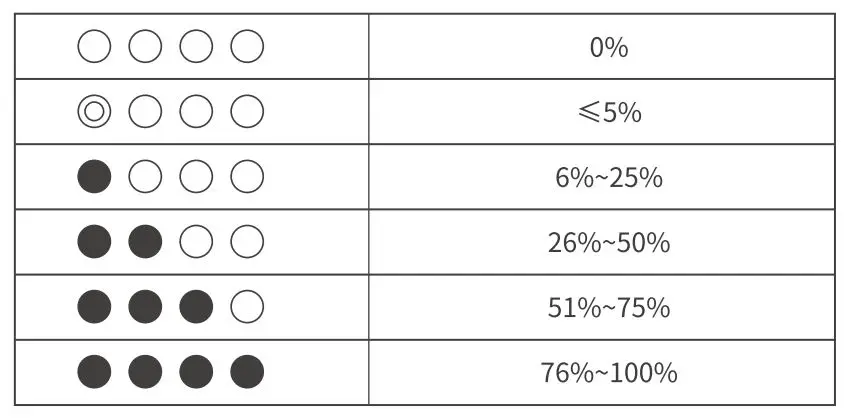Click the 76%~100% label
Viewport: 853px width, 418px height.
pyautogui.click(x=608, y=373)
